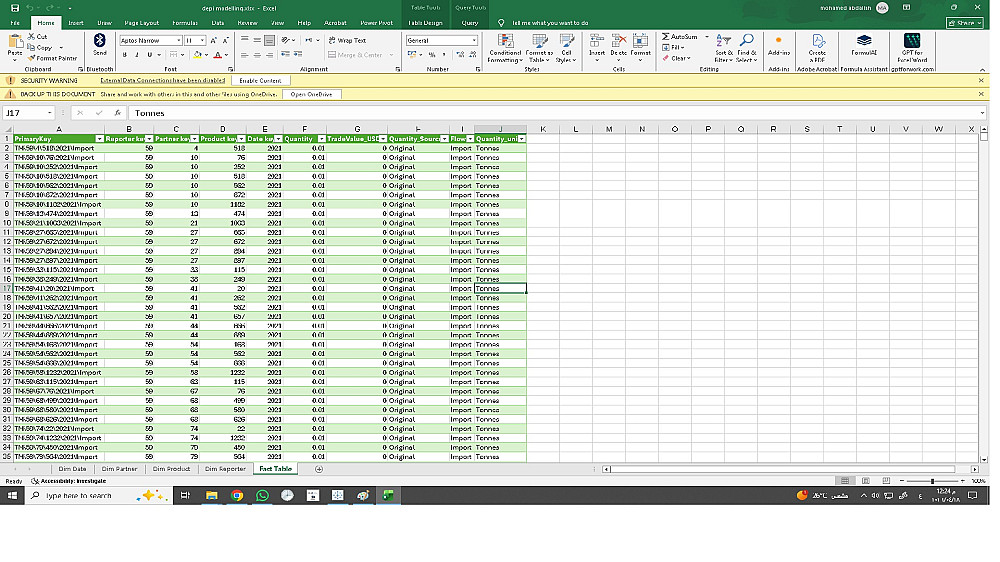The height and width of the screenshot is (562, 1000).
Task: Toggle Italic formatting
Action: (x=136, y=55)
